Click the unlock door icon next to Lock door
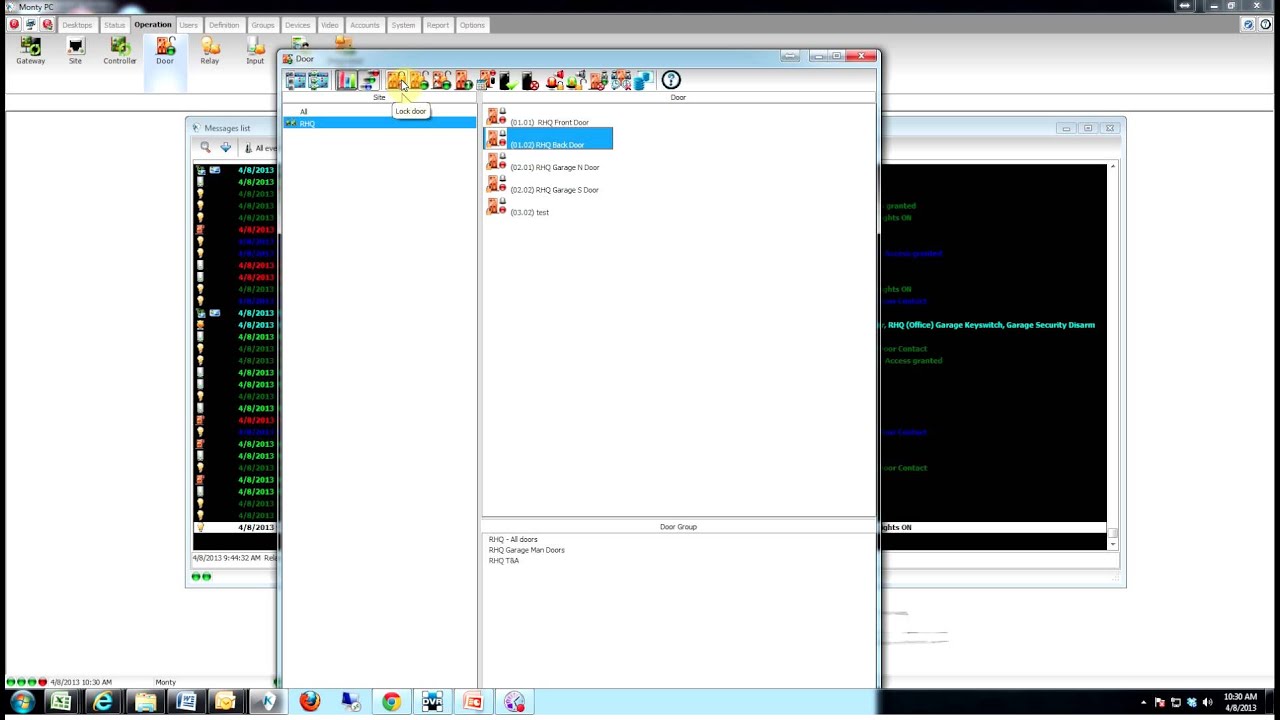Image resolution: width=1280 pixels, height=720 pixels. (418, 80)
